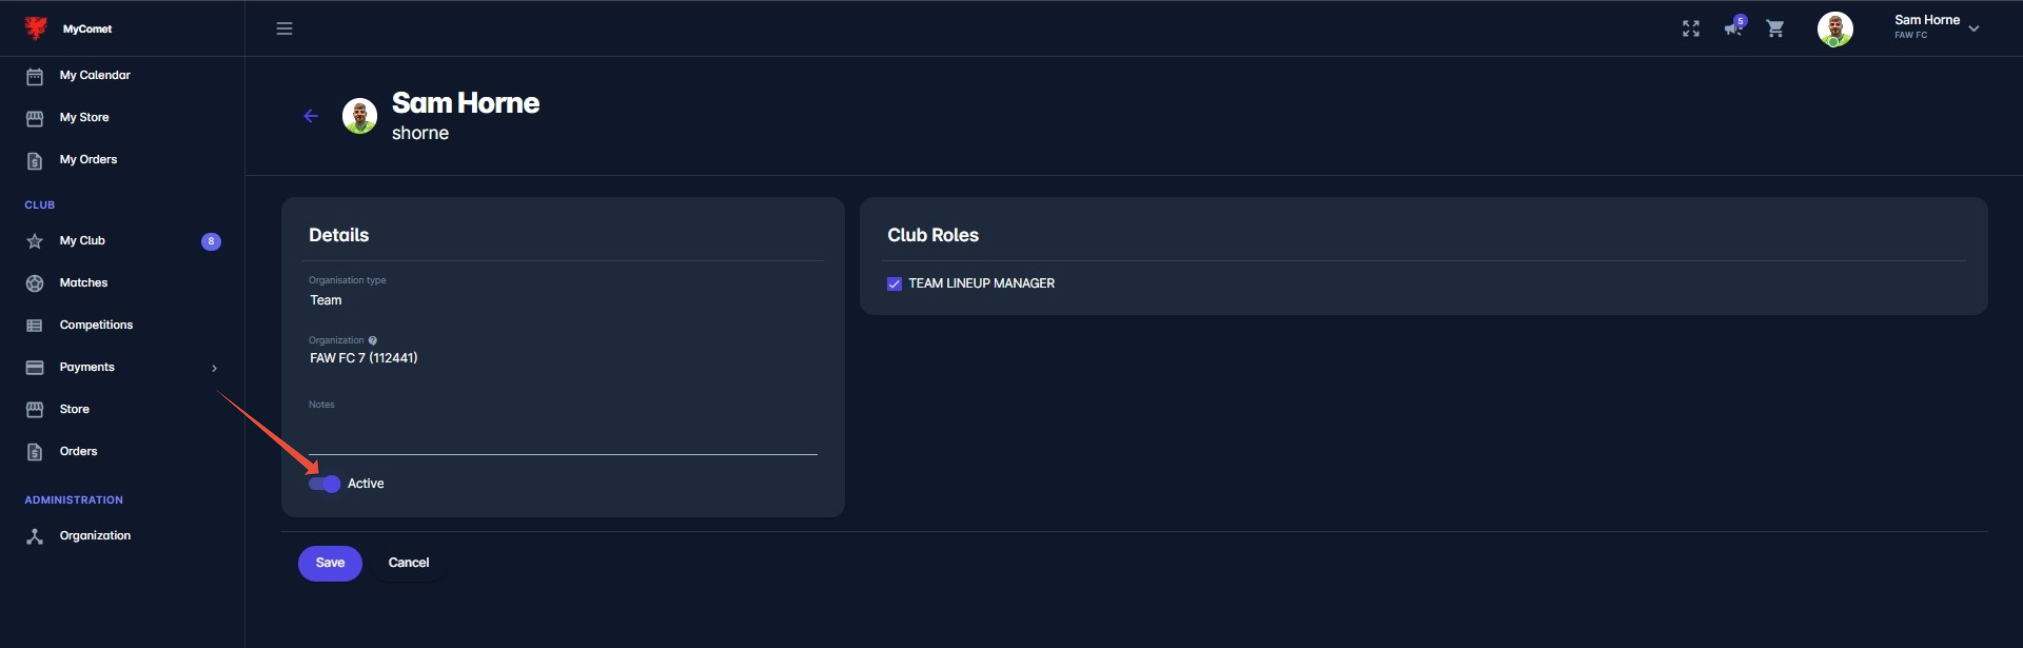Uncheck the TEAM LINEUP MANAGER checkbox
This screenshot has height=648, width=2023.
(x=894, y=284)
